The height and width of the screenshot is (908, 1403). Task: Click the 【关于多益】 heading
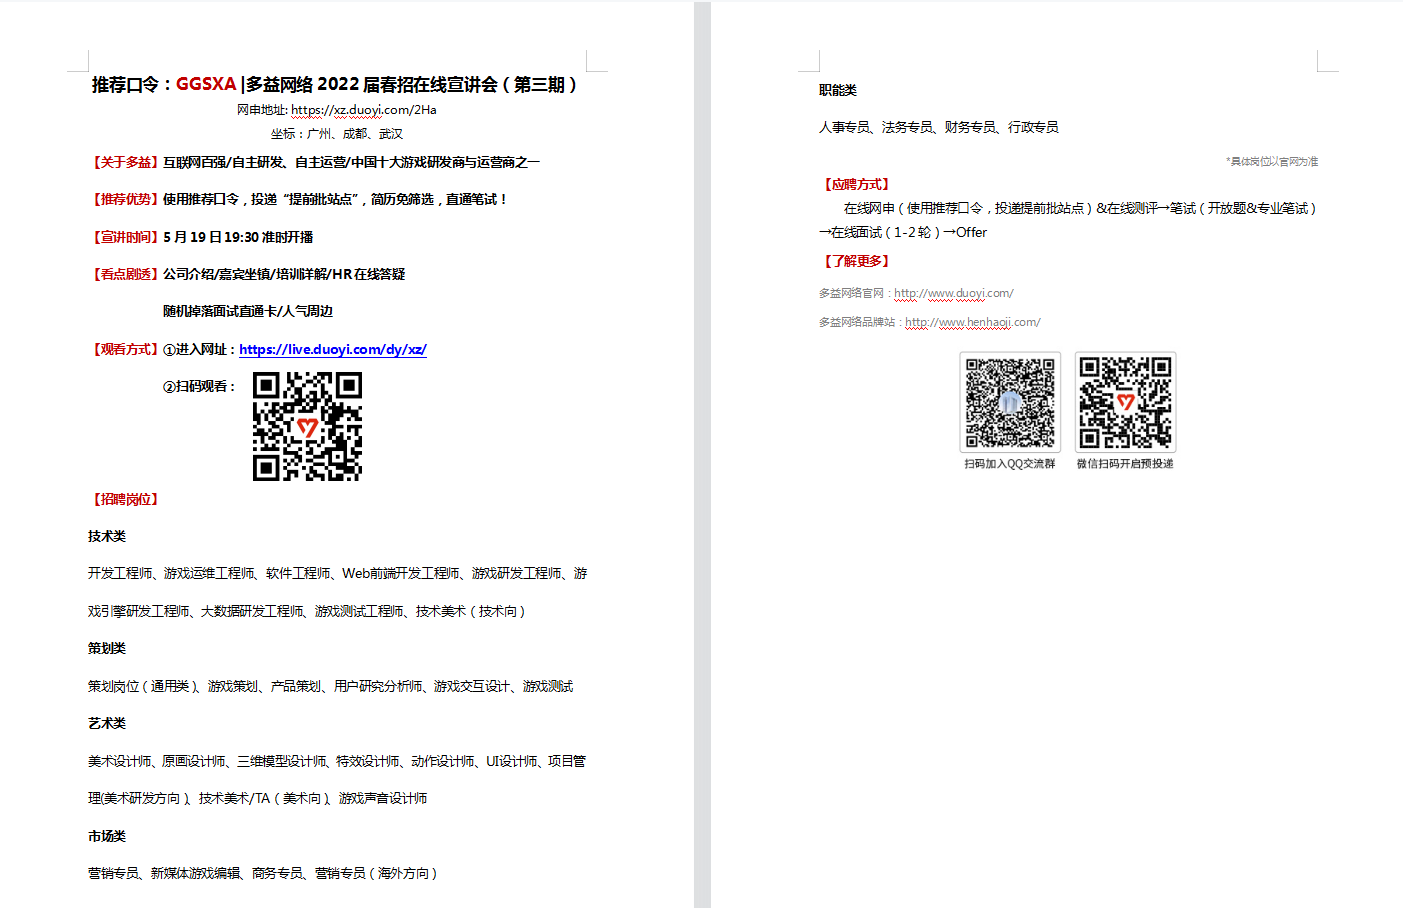point(124,162)
